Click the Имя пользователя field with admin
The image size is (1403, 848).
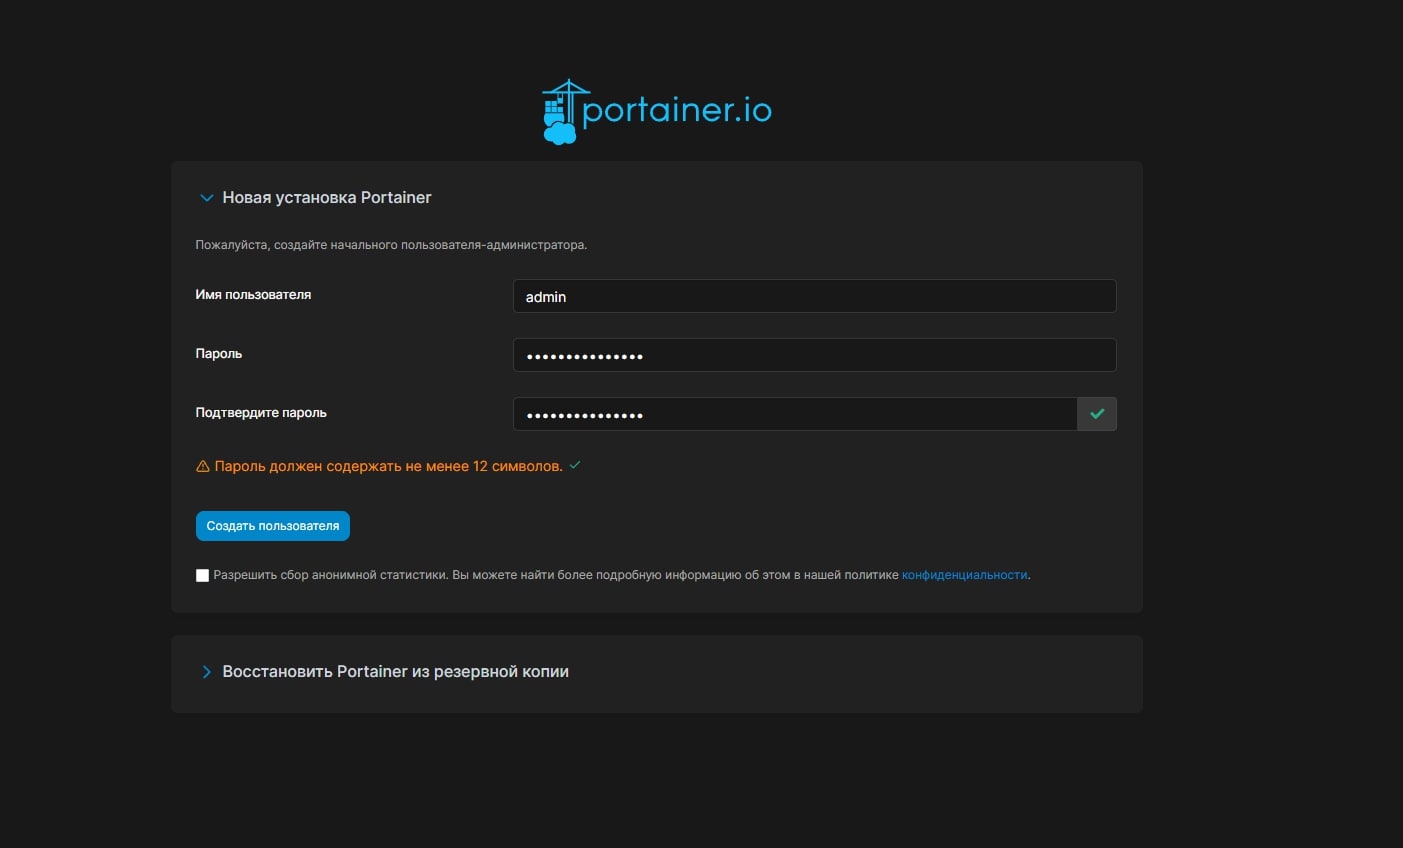[x=814, y=296]
